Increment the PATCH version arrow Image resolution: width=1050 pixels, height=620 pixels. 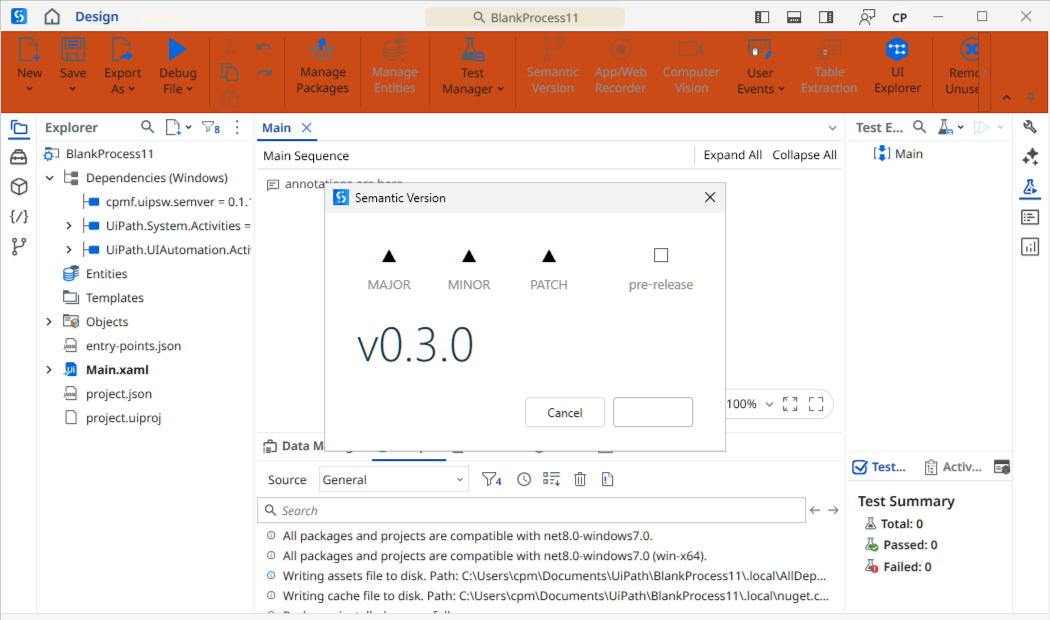tap(548, 256)
